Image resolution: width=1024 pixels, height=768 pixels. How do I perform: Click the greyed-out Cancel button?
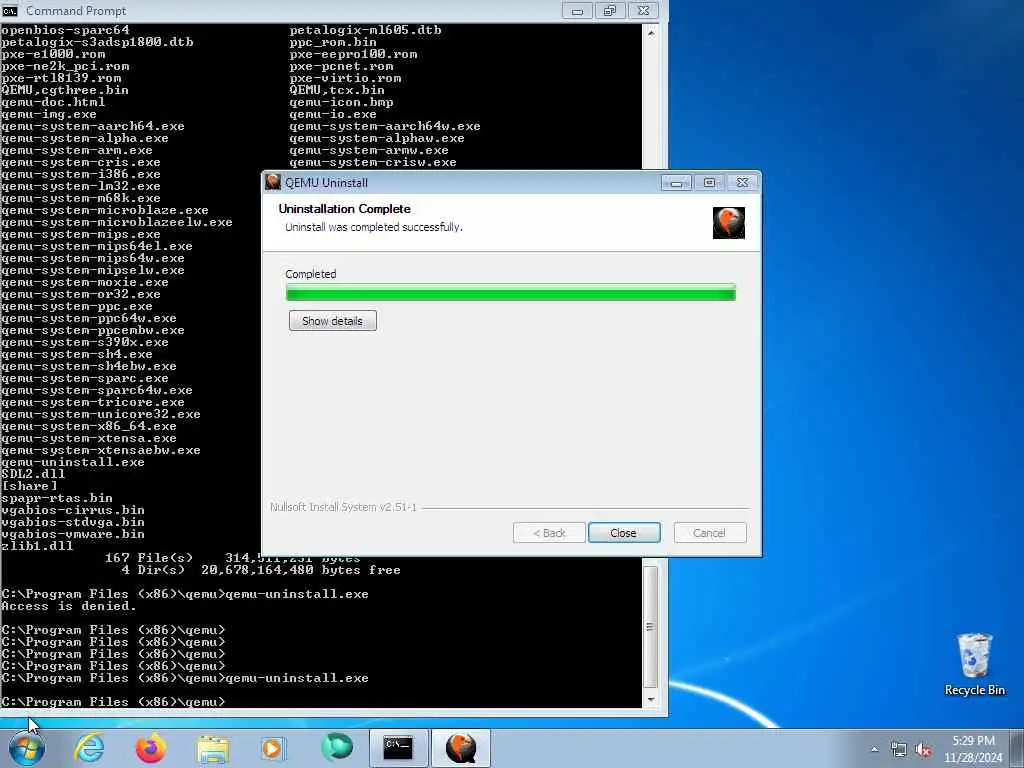[x=709, y=533]
